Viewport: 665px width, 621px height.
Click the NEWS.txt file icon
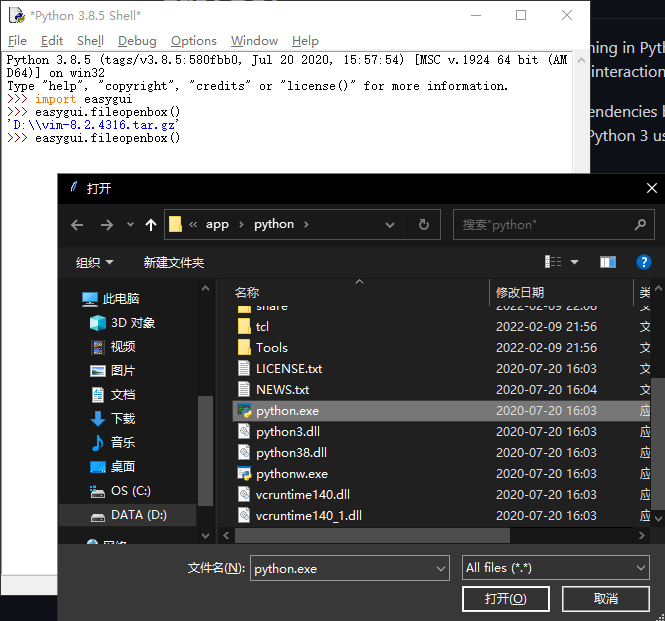coord(244,389)
